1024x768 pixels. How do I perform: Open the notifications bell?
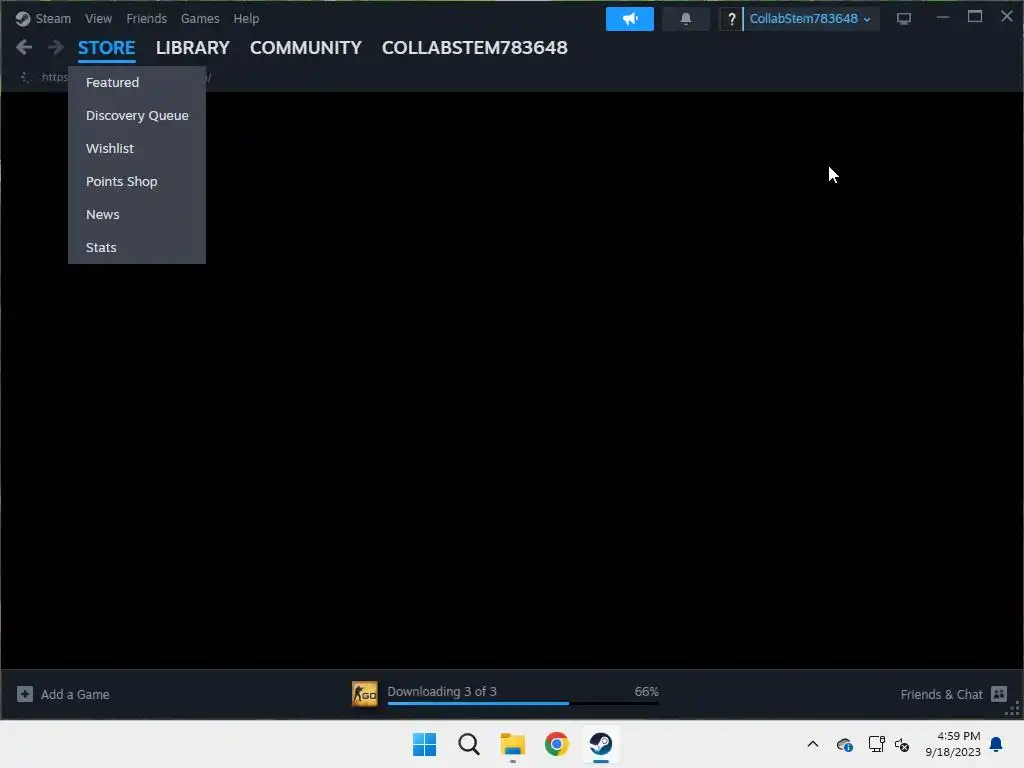(686, 19)
